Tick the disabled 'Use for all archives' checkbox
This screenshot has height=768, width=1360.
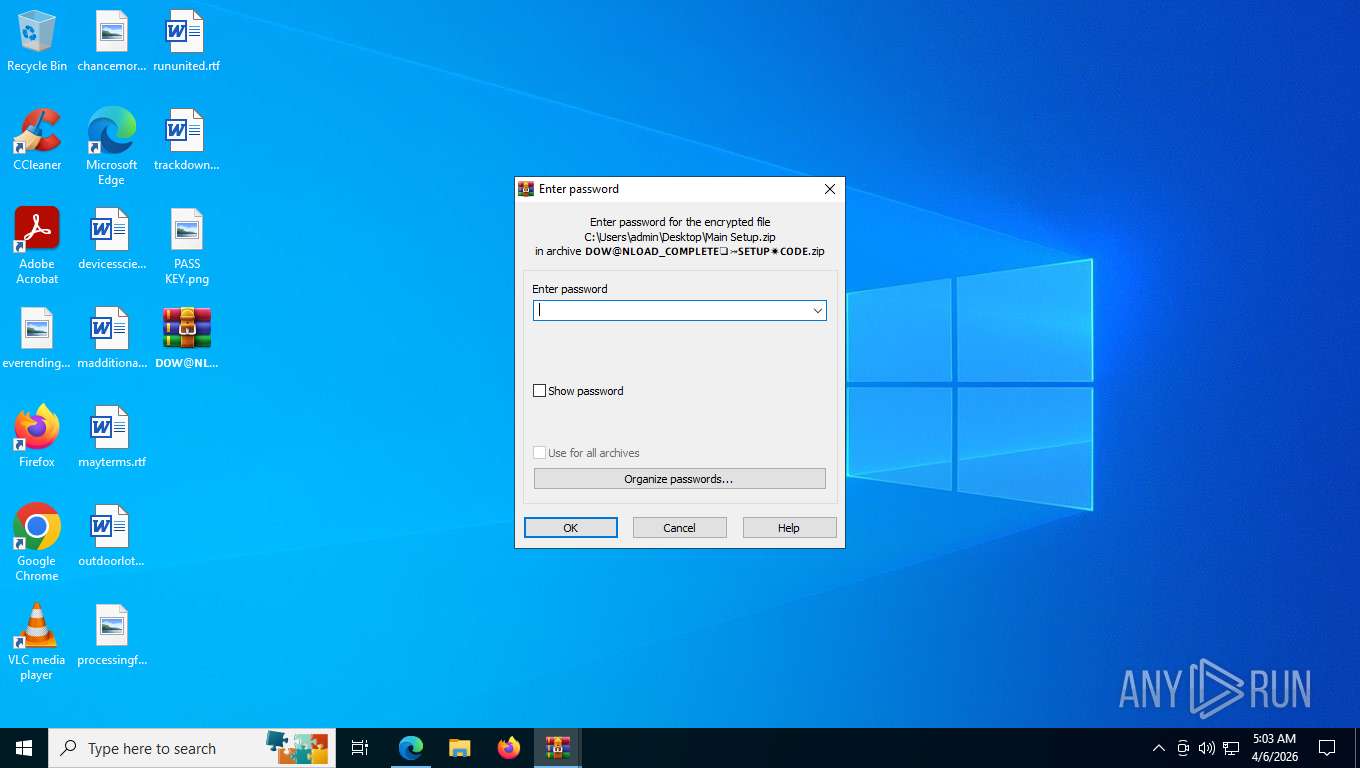(x=540, y=453)
